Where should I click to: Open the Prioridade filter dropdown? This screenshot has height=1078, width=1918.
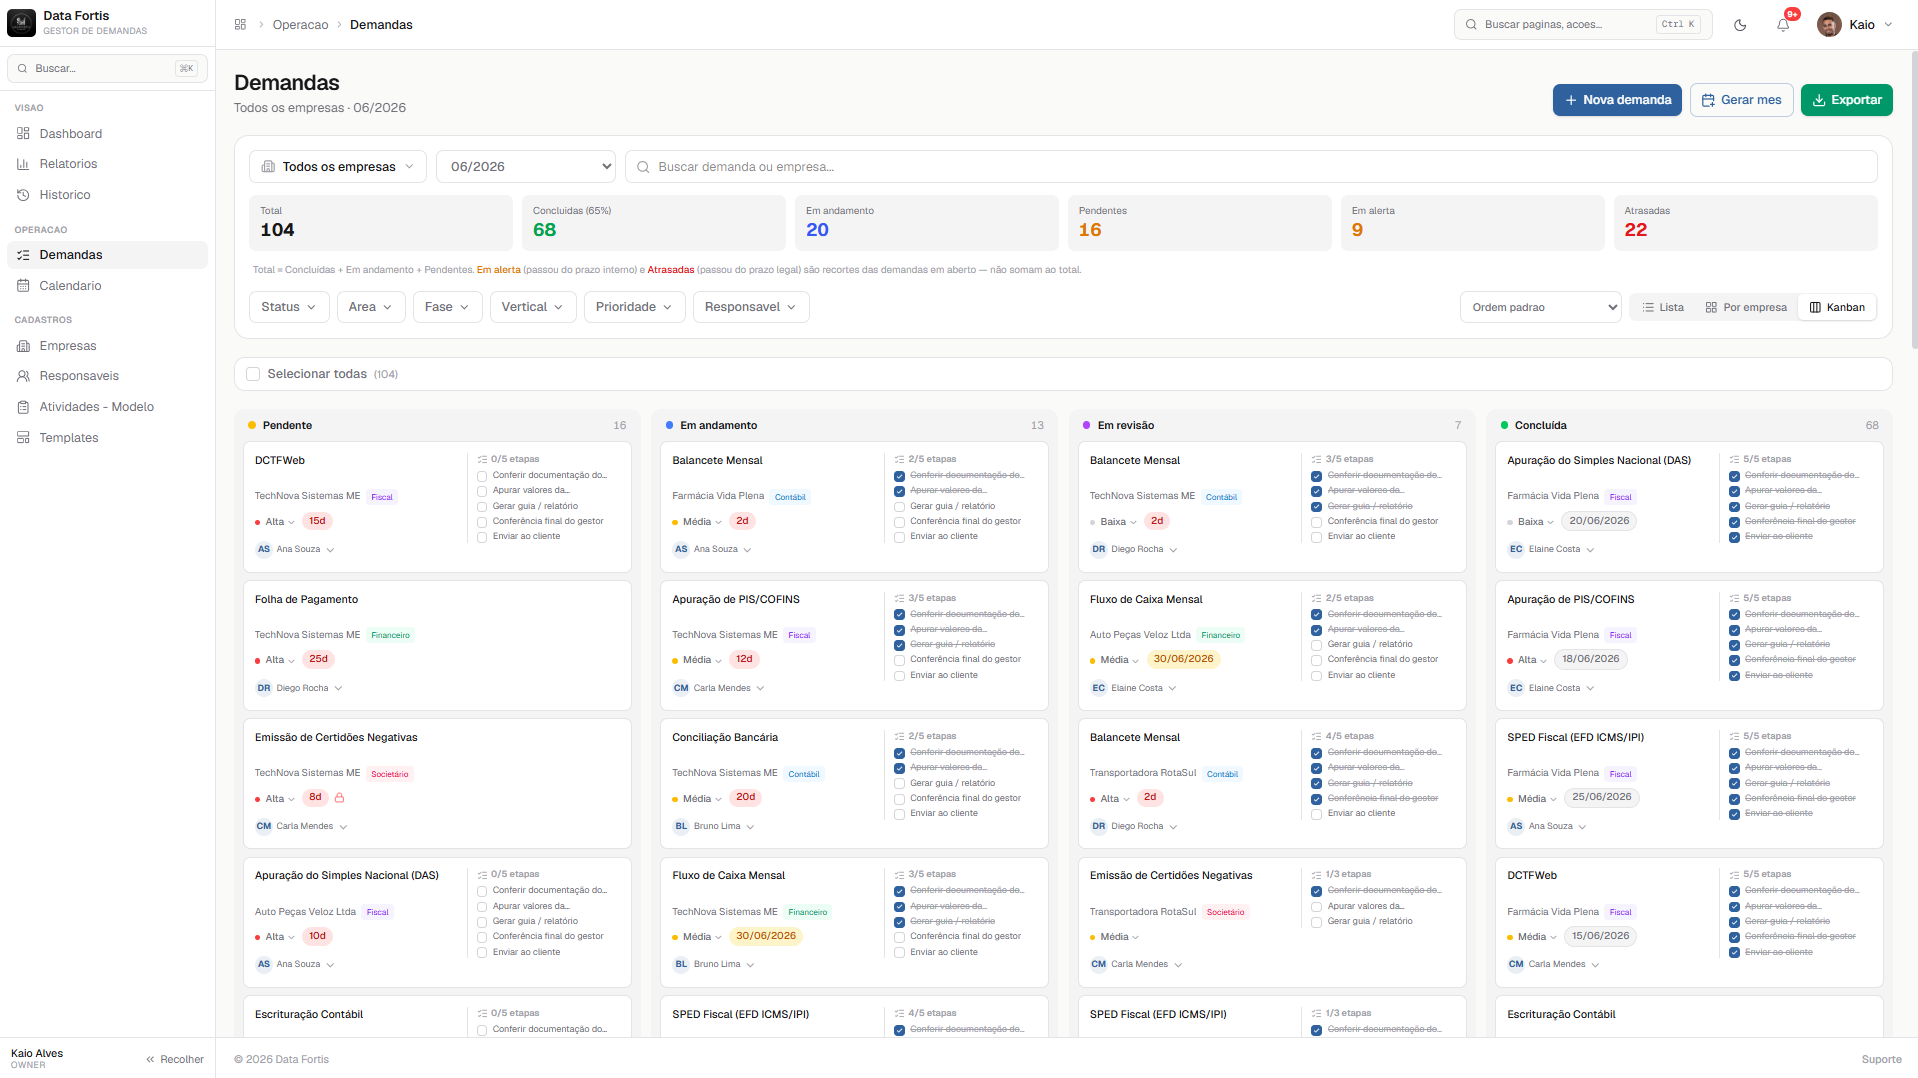635,307
